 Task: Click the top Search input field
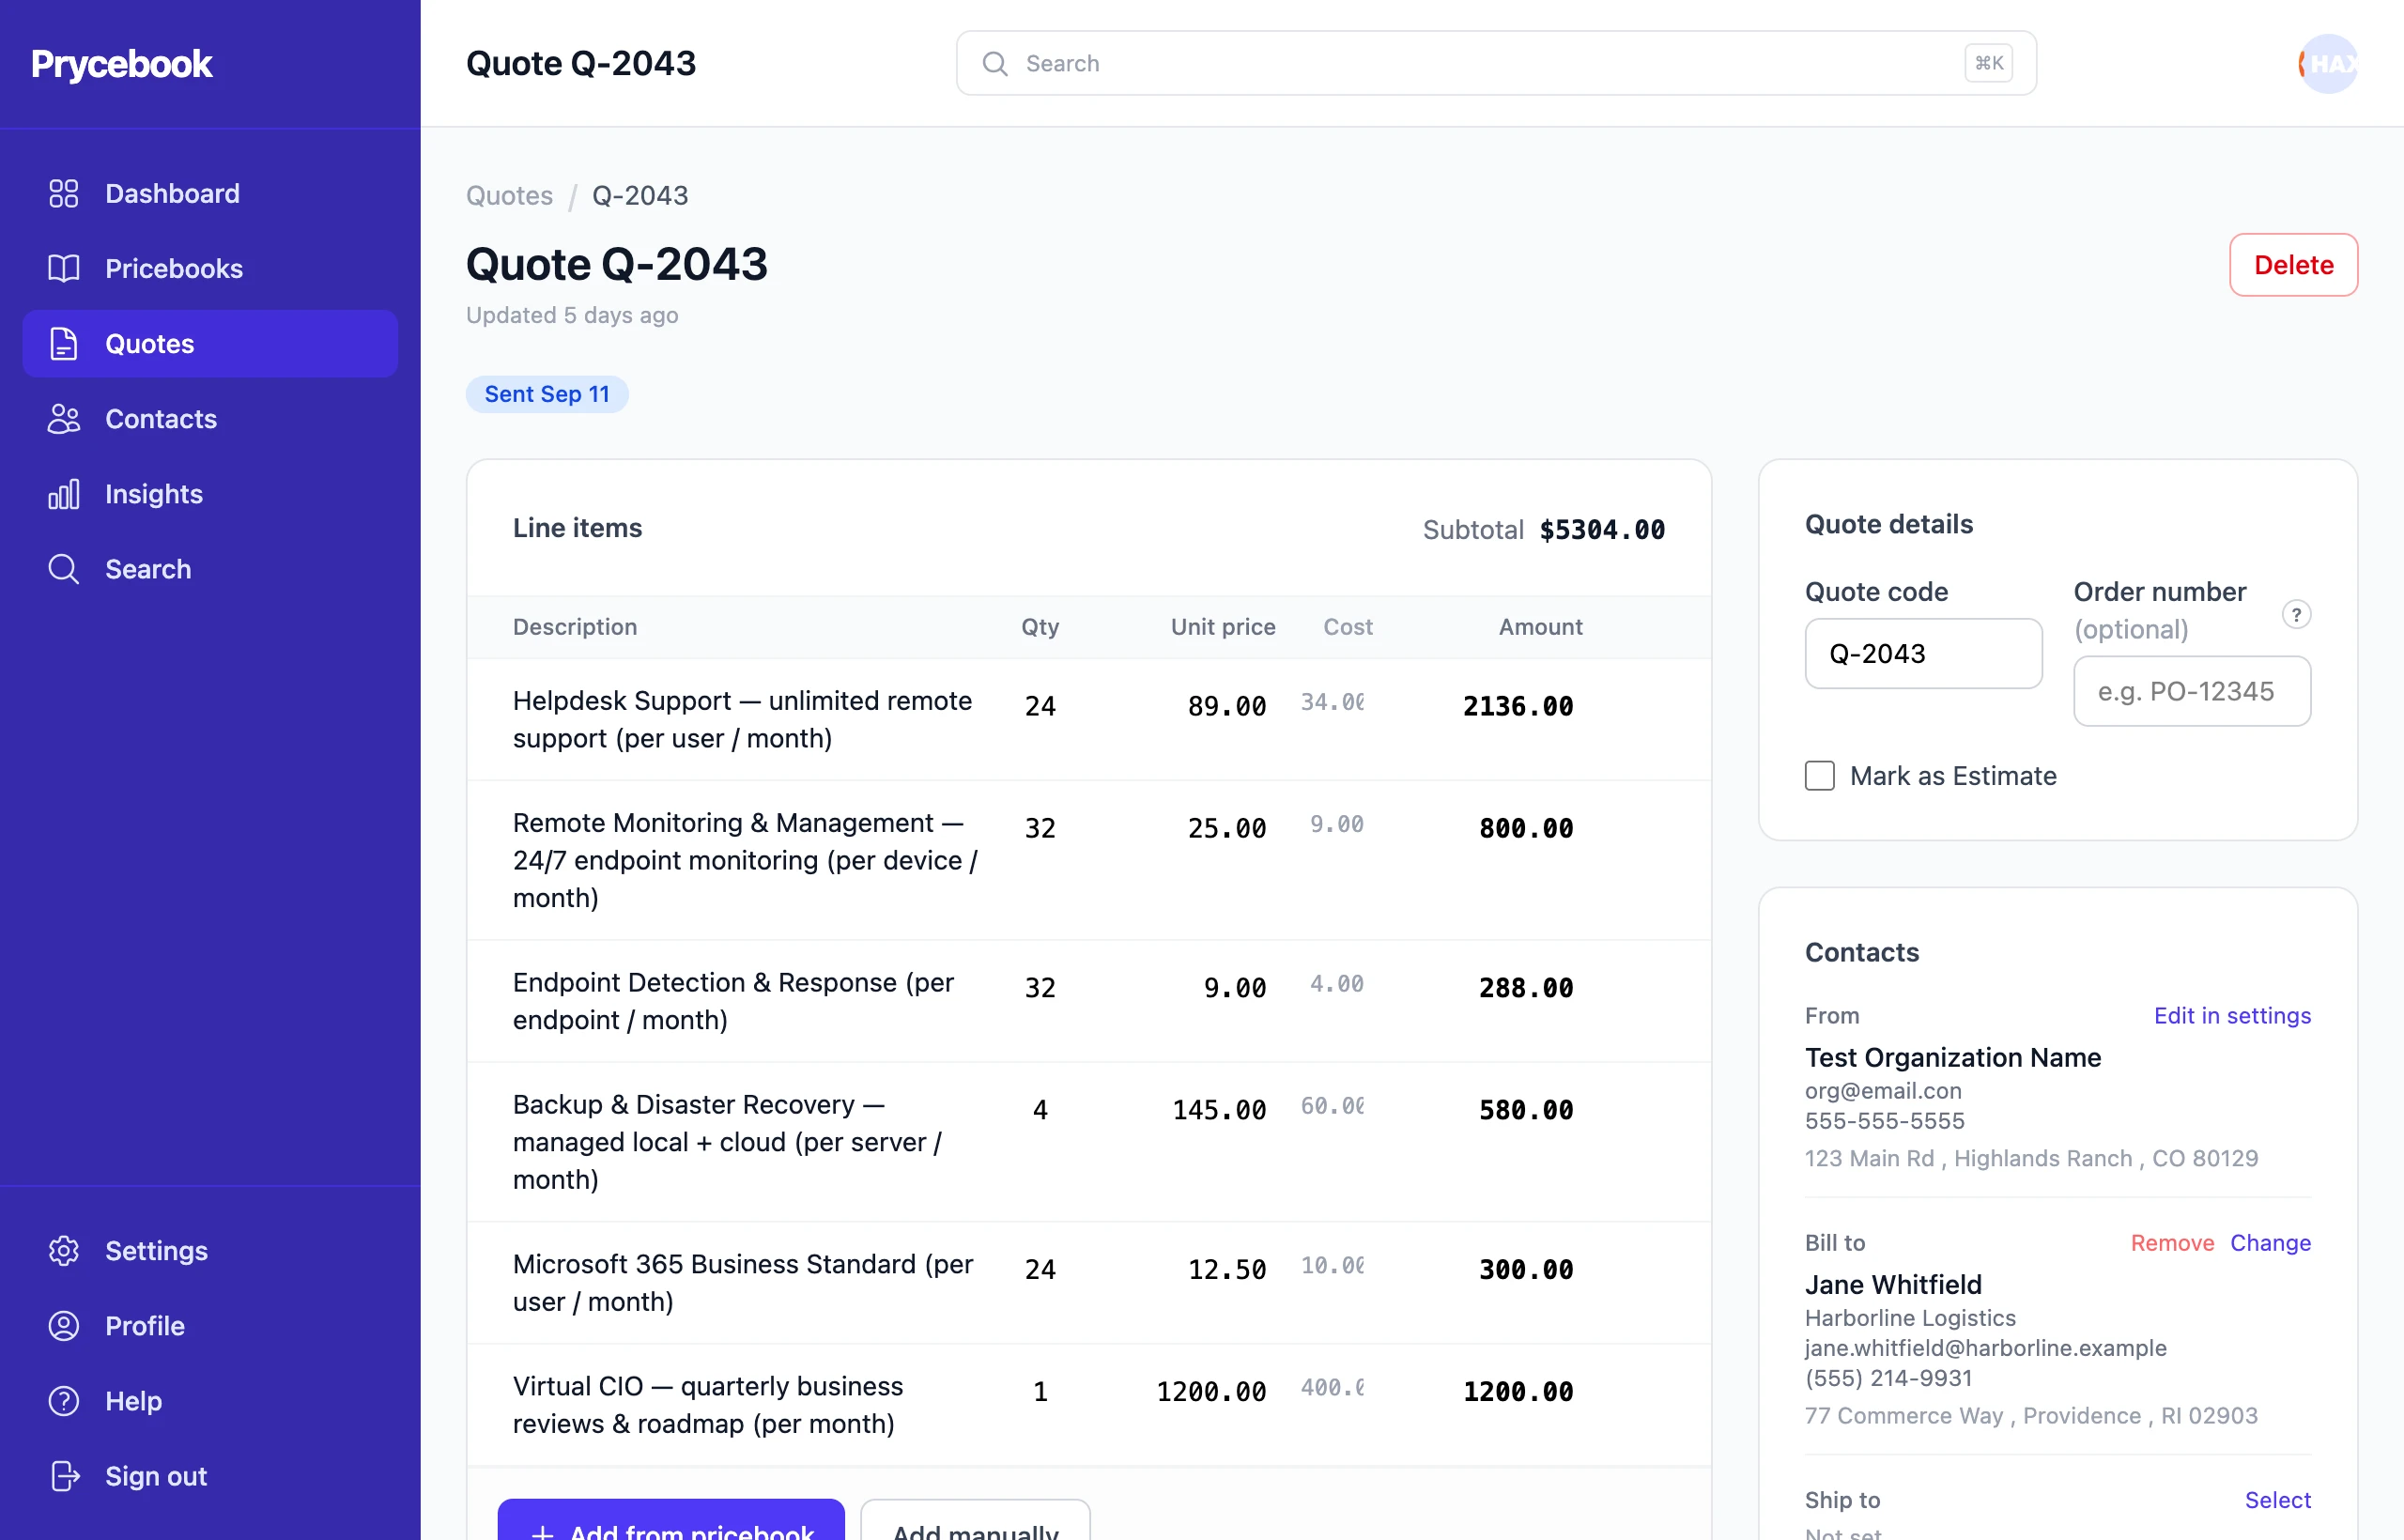point(1496,63)
